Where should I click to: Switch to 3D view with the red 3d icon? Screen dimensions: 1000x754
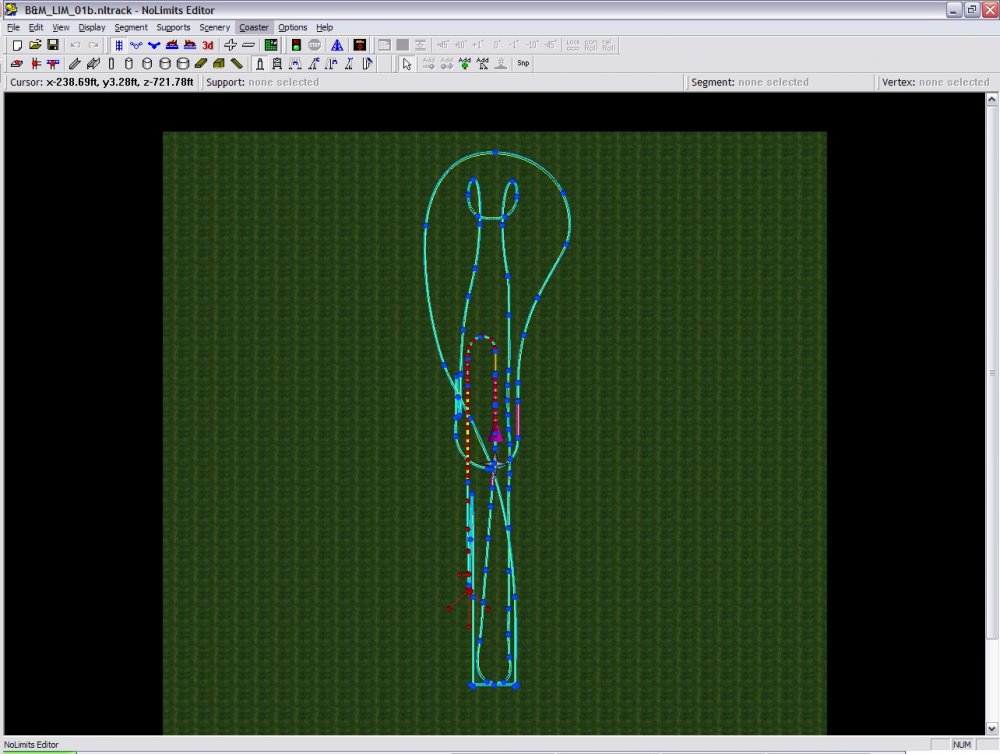click(x=208, y=45)
